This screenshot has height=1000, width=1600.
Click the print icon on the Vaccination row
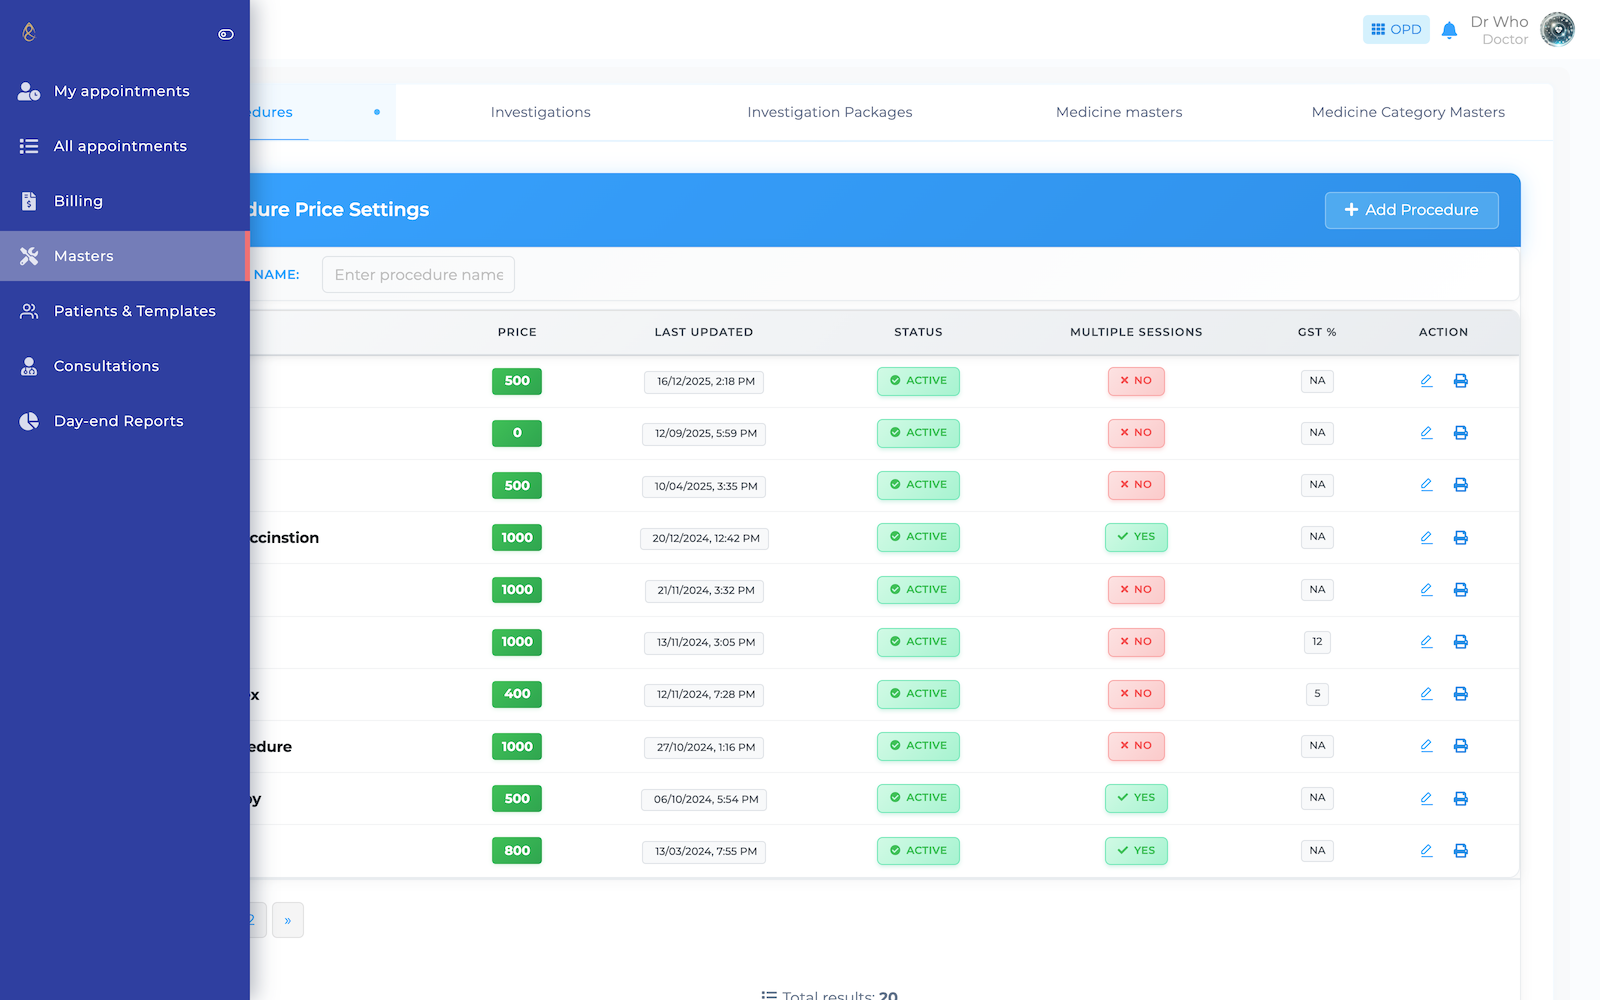[1461, 537]
